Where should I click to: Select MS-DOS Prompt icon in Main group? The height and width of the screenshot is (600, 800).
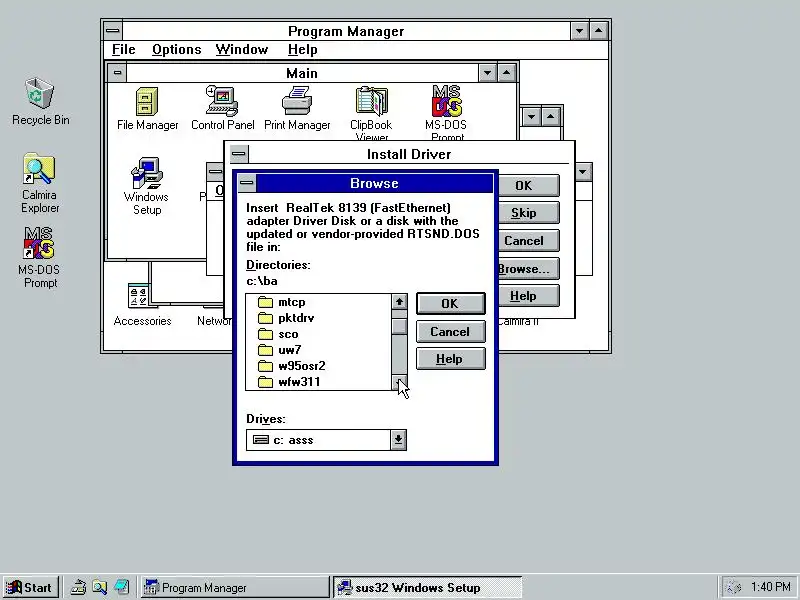pyautogui.click(x=446, y=101)
